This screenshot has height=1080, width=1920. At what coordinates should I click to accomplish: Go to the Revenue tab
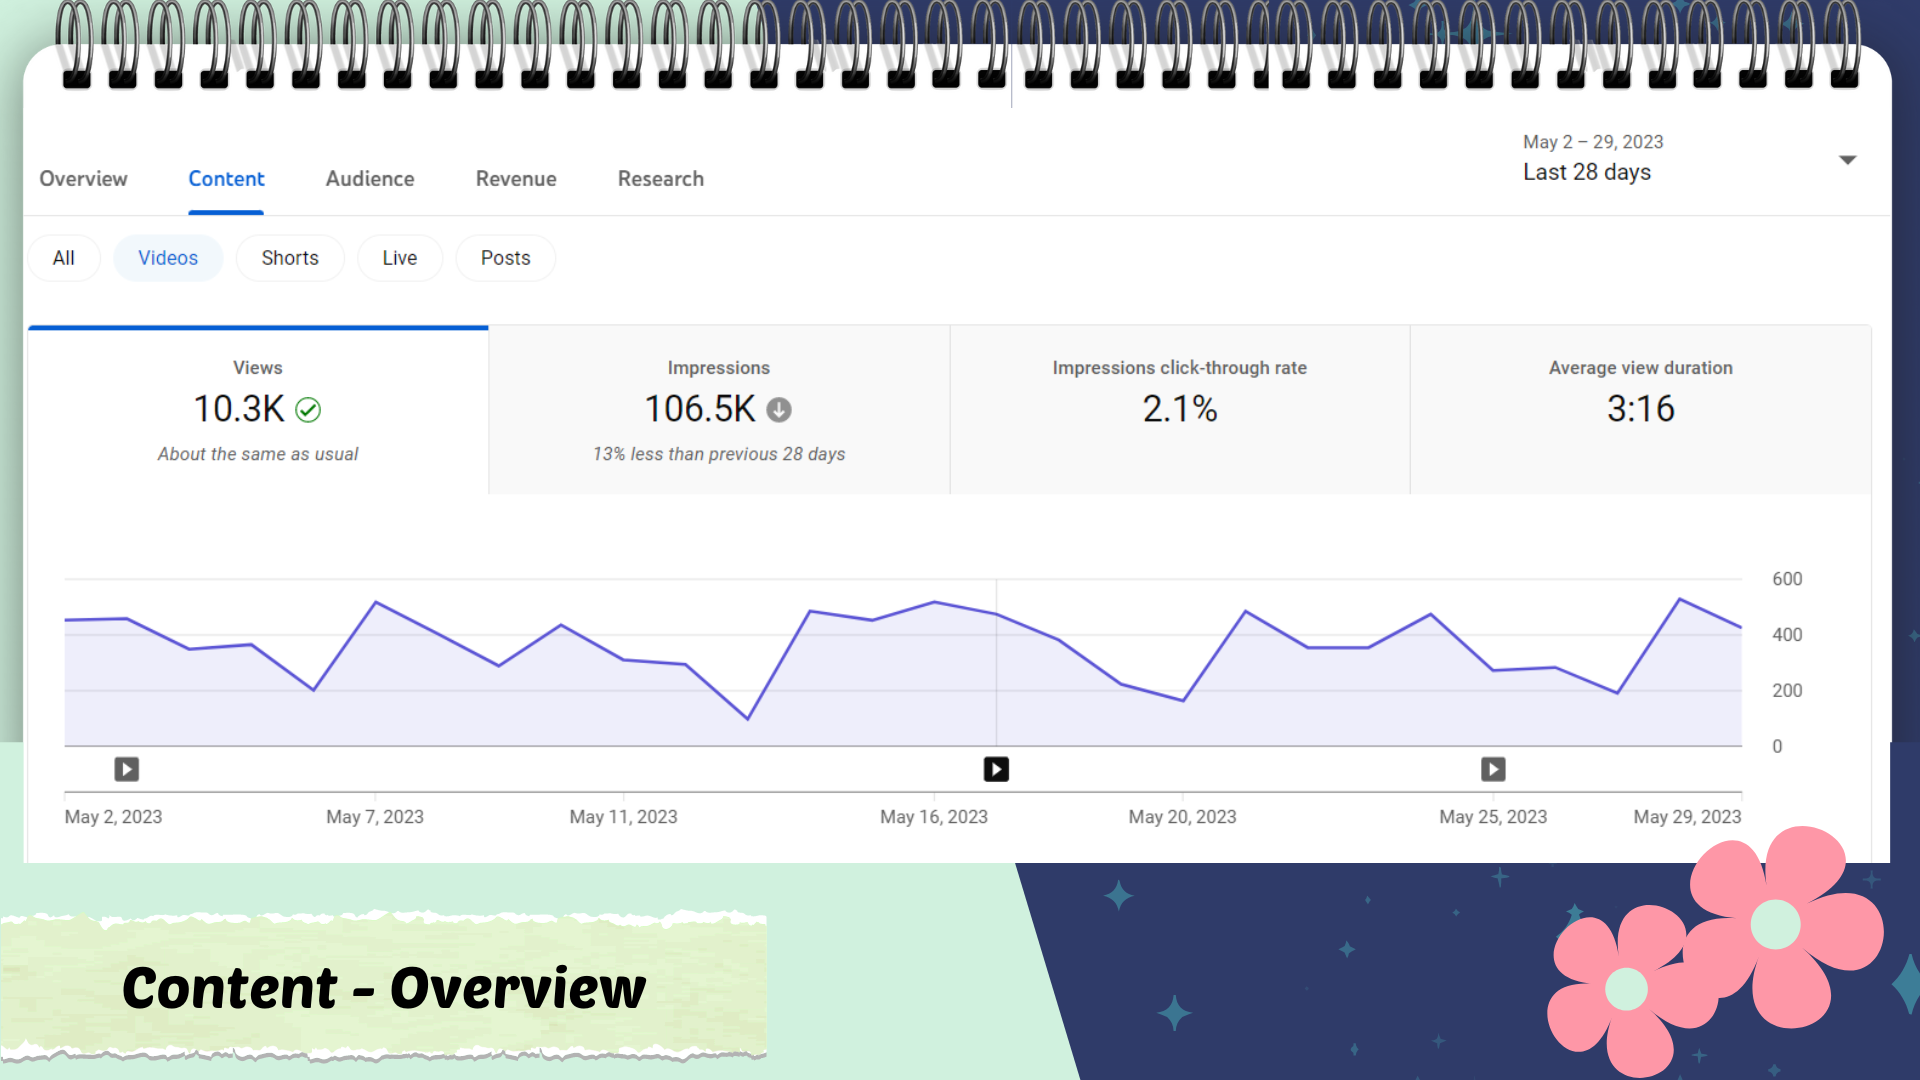(x=516, y=179)
